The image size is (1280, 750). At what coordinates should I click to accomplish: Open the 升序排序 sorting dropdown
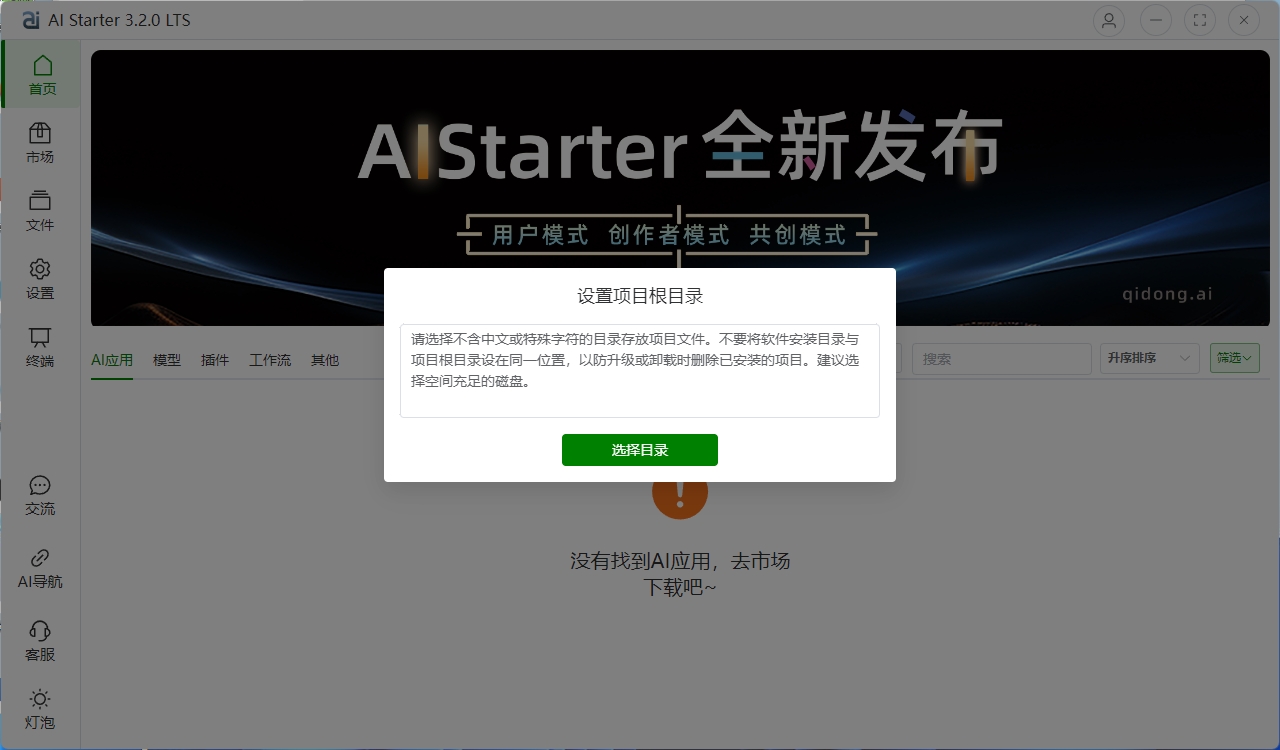1146,358
